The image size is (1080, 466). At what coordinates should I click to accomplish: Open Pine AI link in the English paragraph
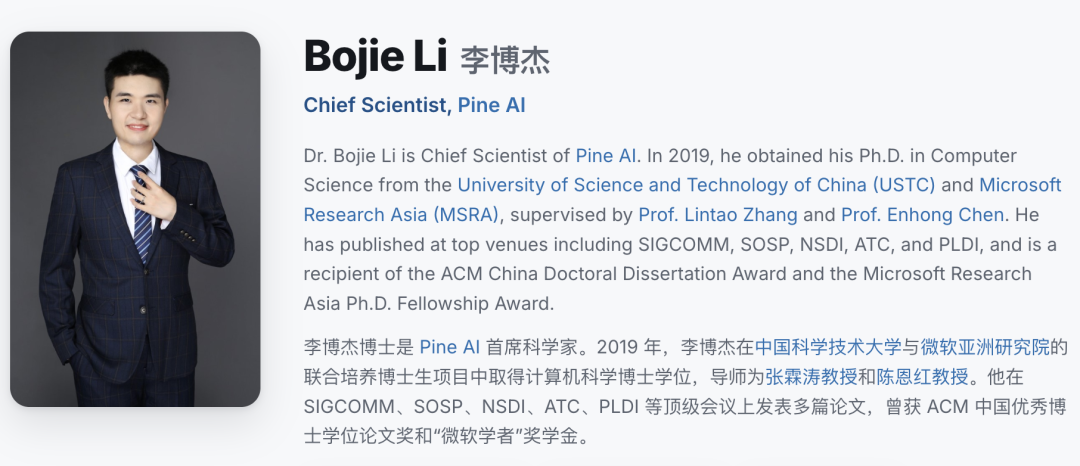pyautogui.click(x=606, y=156)
